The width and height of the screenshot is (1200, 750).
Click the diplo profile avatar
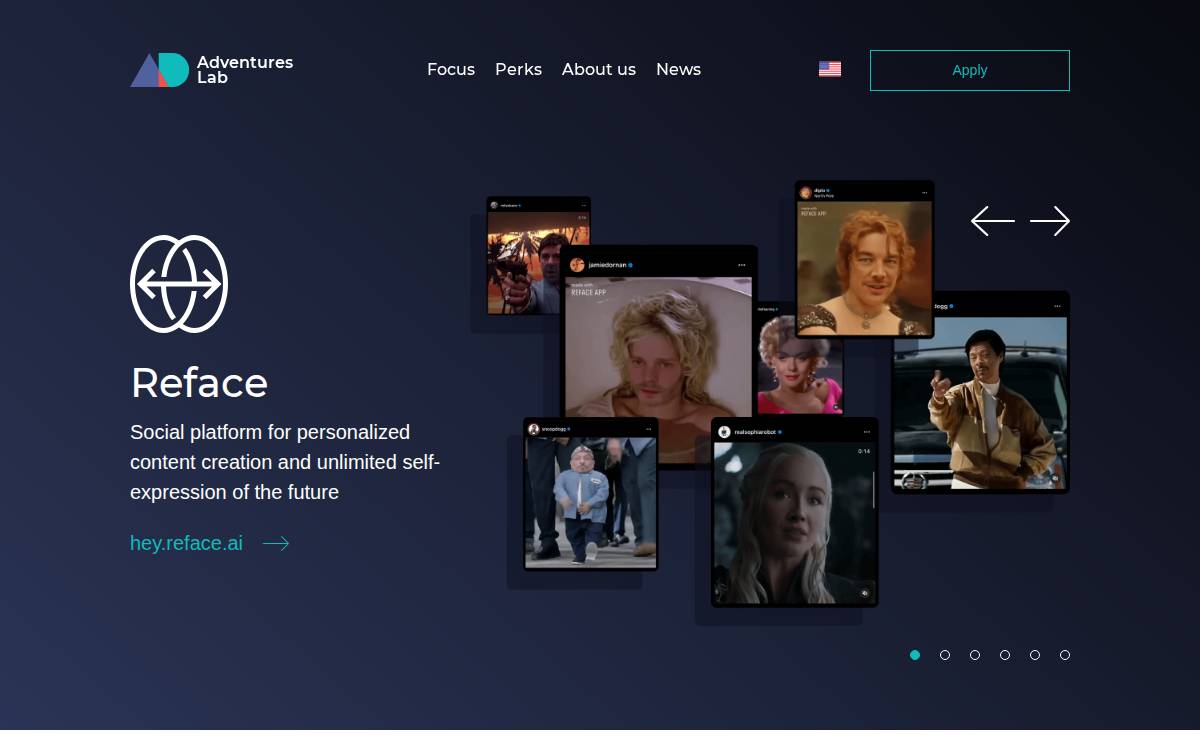point(805,193)
